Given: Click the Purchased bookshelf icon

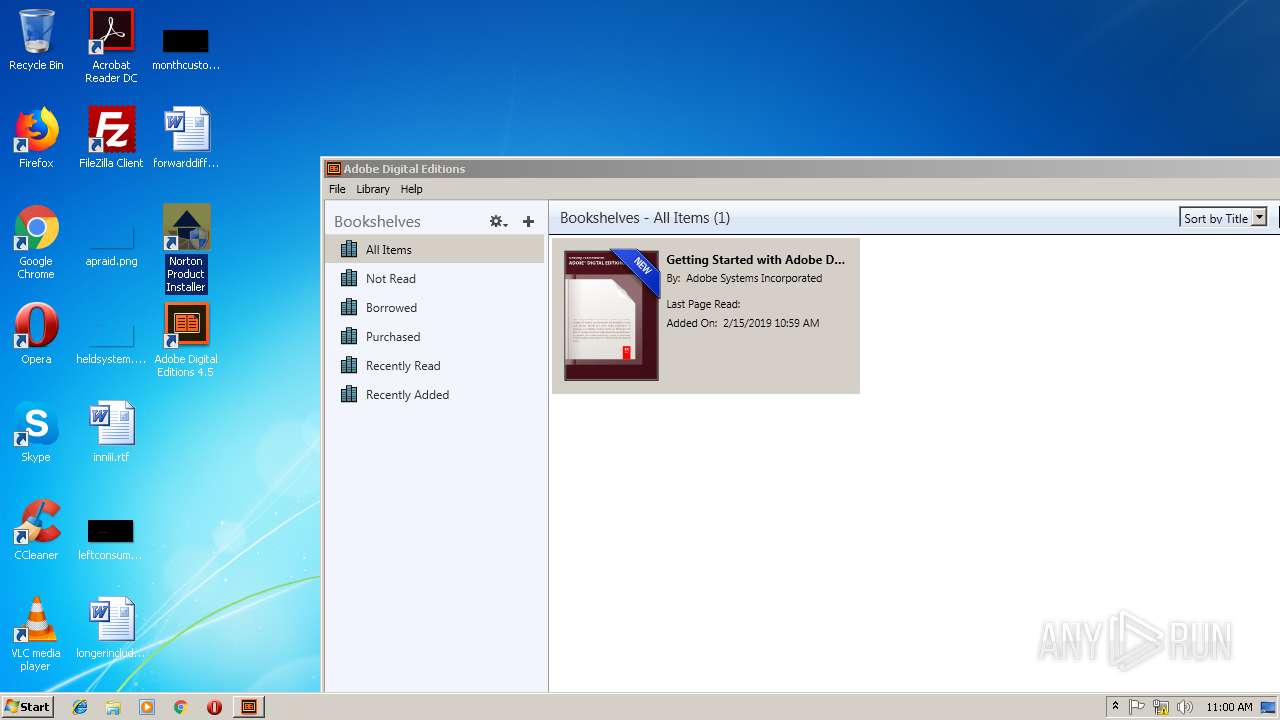Looking at the screenshot, I should pyautogui.click(x=349, y=336).
